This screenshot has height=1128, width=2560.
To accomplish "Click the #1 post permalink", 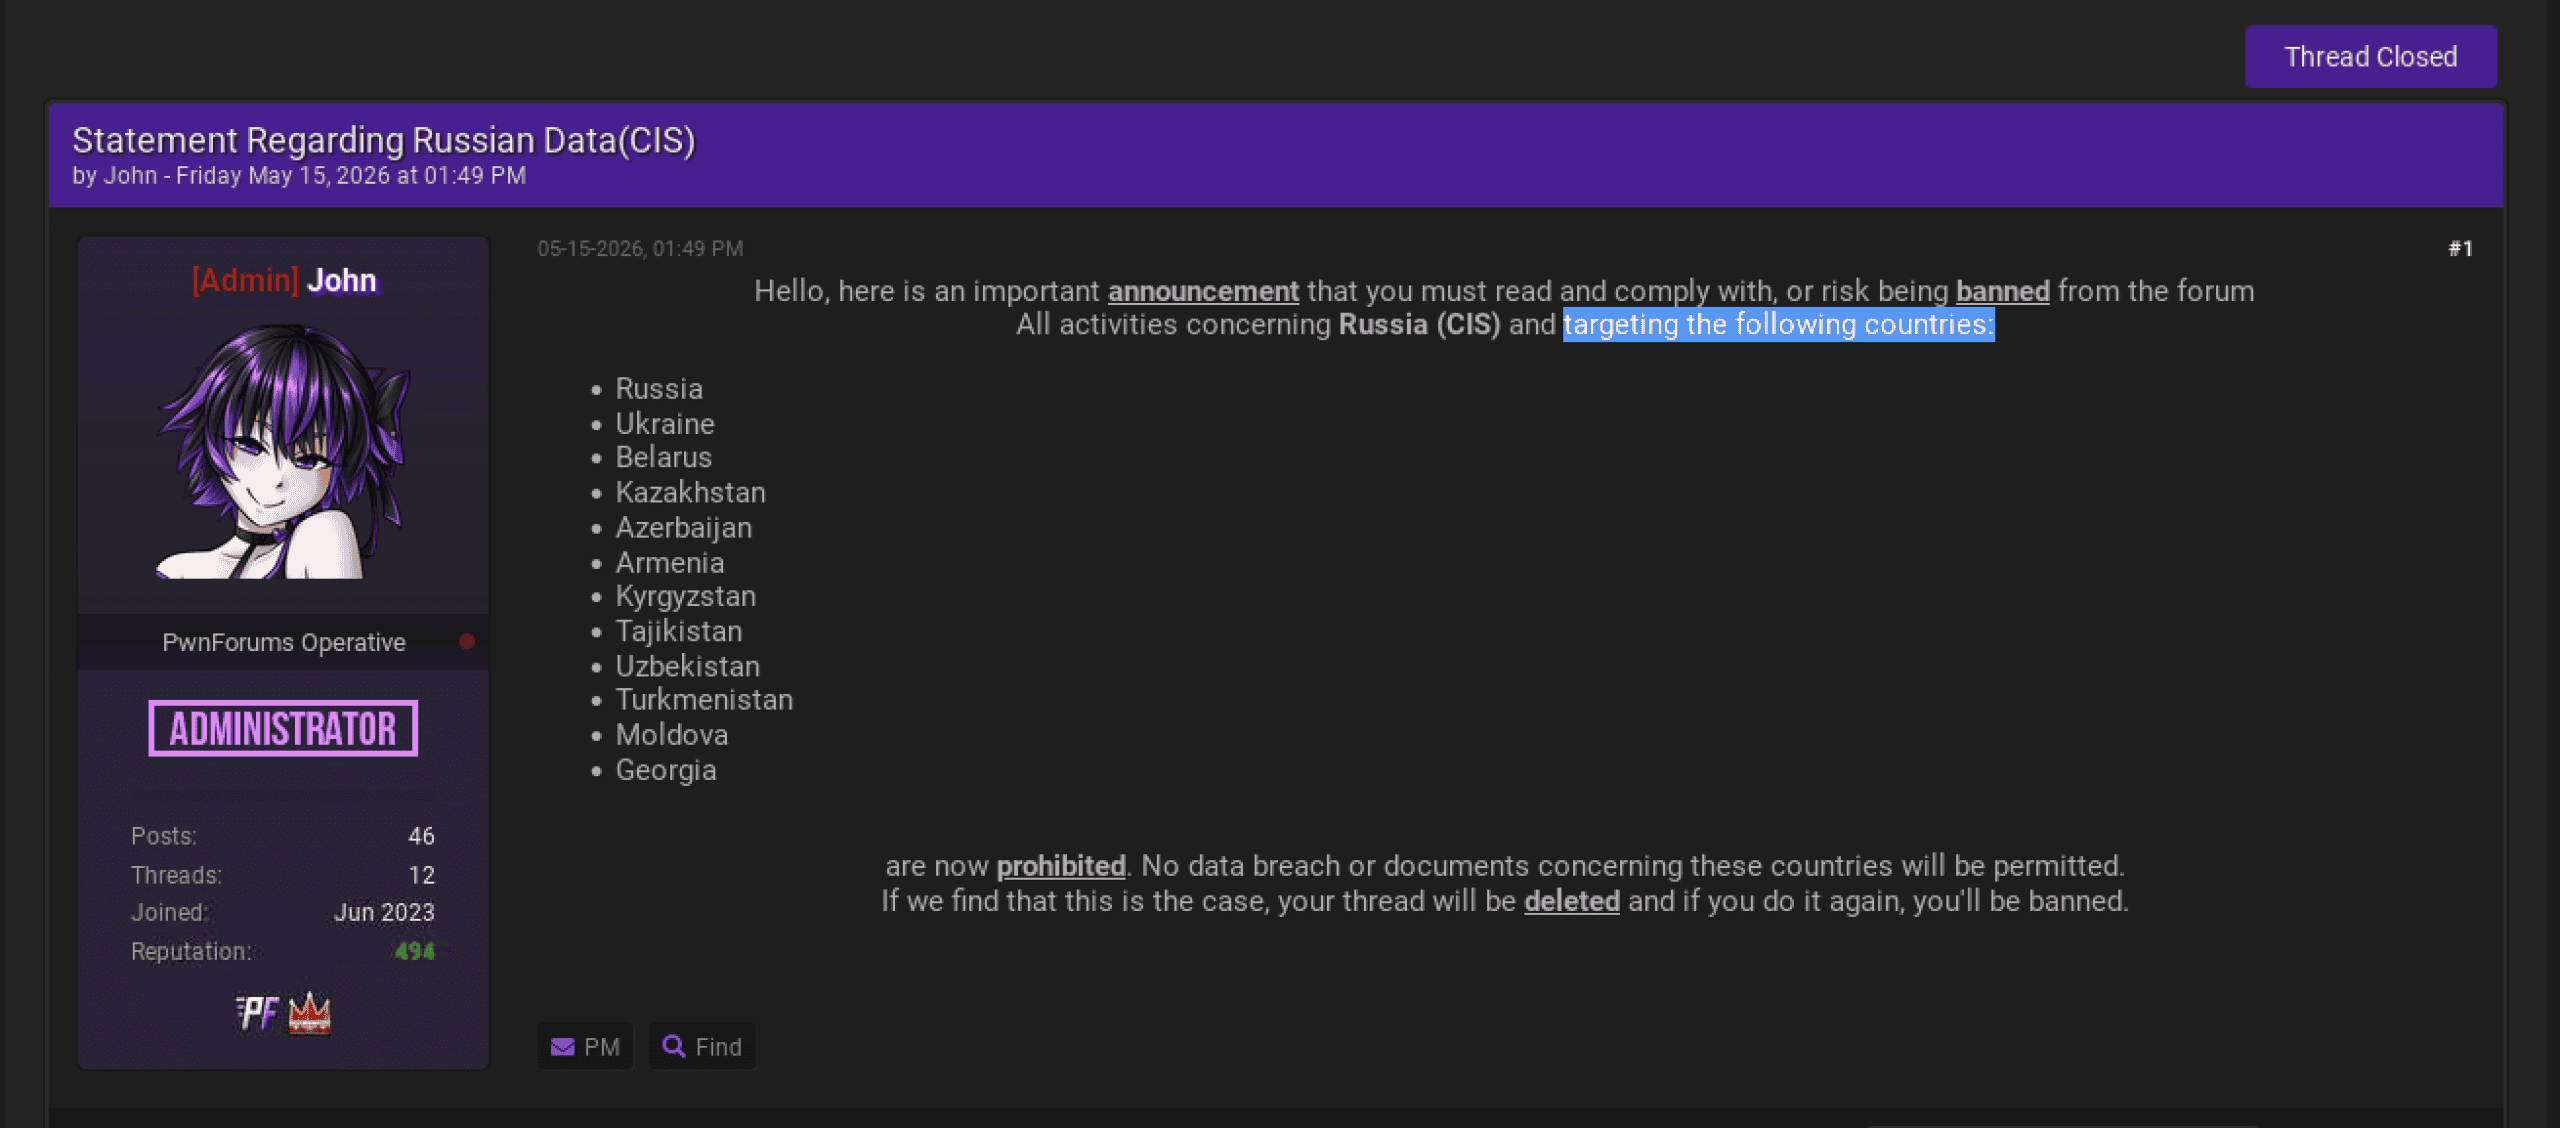I will point(2460,248).
